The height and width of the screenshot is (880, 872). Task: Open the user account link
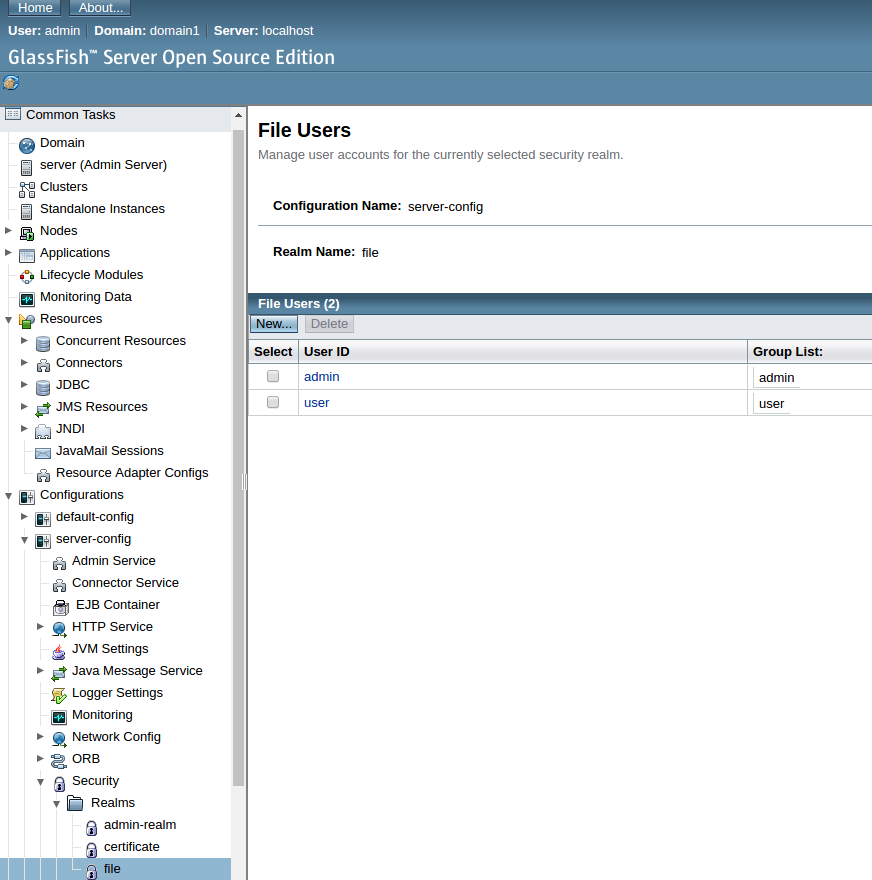click(316, 402)
